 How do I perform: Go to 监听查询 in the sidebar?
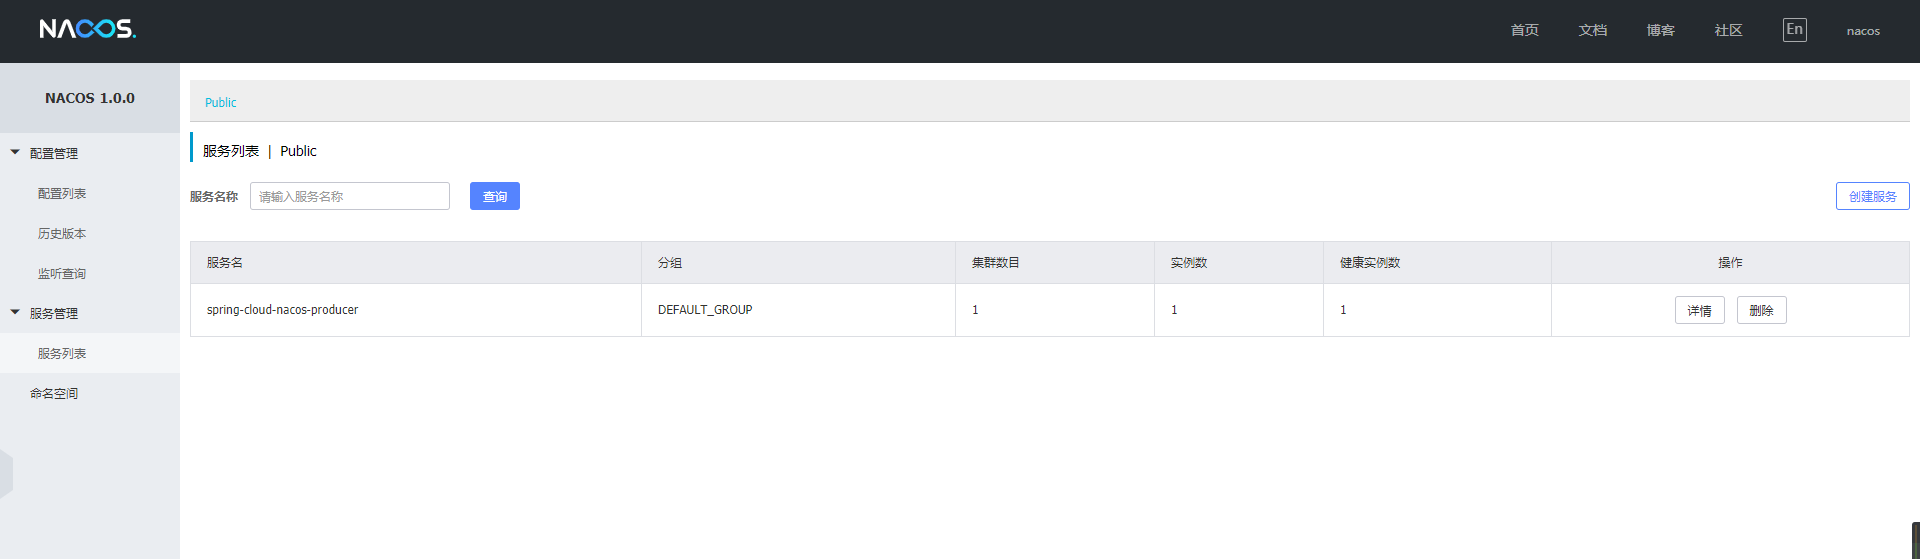pos(62,273)
